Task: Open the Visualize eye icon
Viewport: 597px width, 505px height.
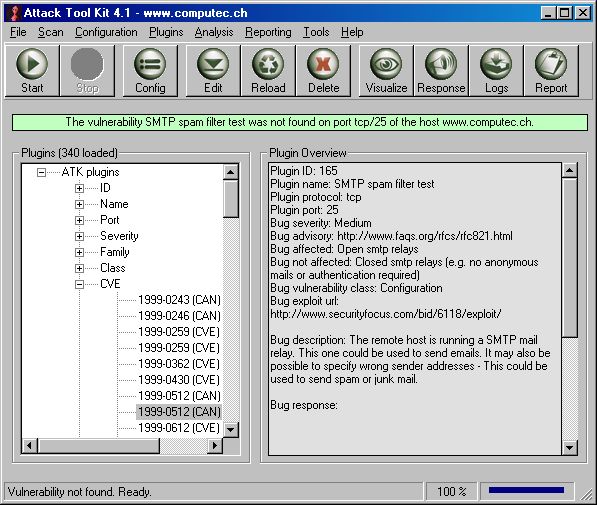Action: pos(386,70)
